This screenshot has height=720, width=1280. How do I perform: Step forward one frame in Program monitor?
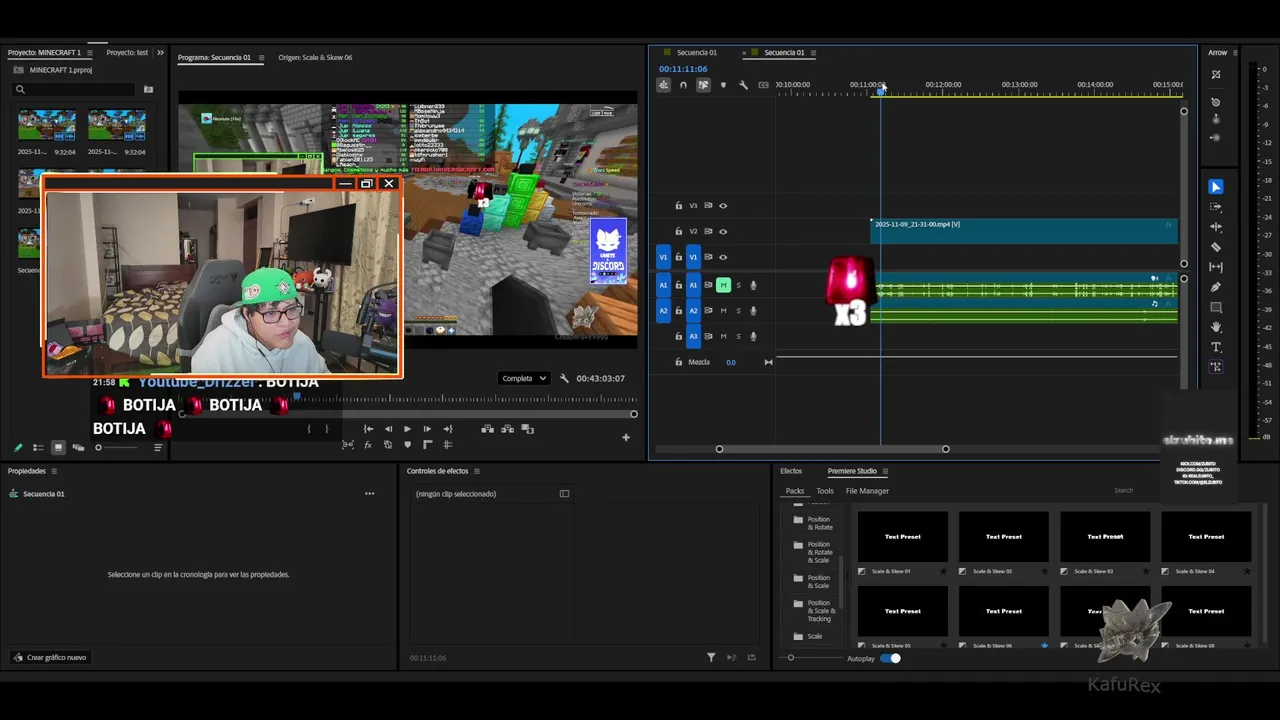(427, 429)
